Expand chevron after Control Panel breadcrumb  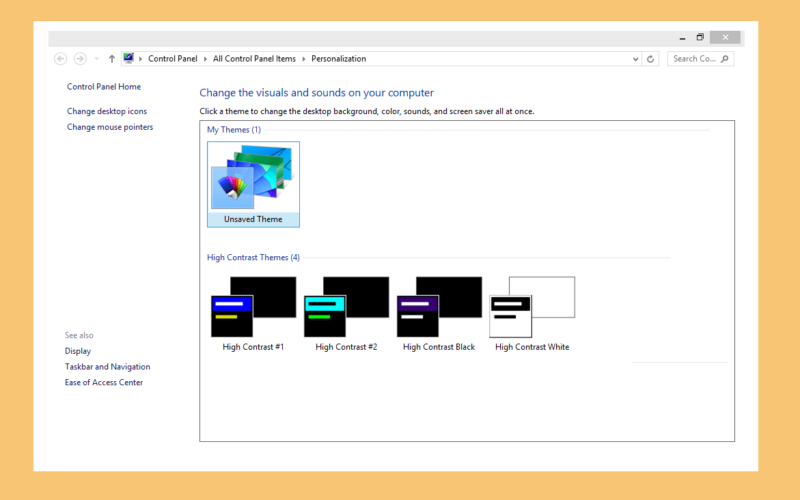pyautogui.click(x=205, y=59)
